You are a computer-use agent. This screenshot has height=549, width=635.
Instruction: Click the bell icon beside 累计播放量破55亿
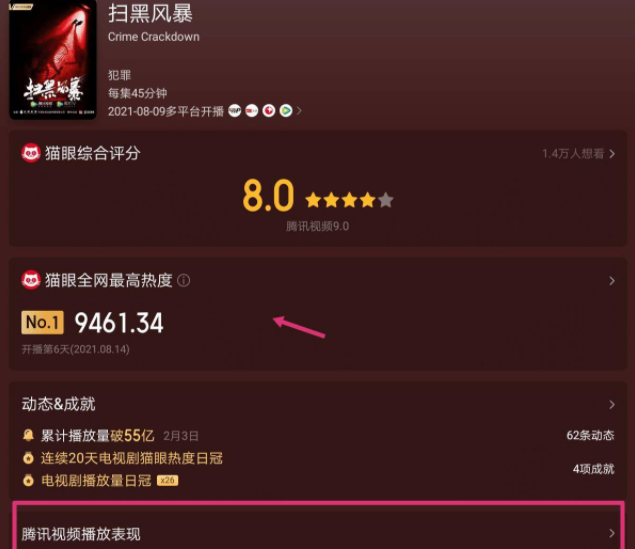[28, 435]
